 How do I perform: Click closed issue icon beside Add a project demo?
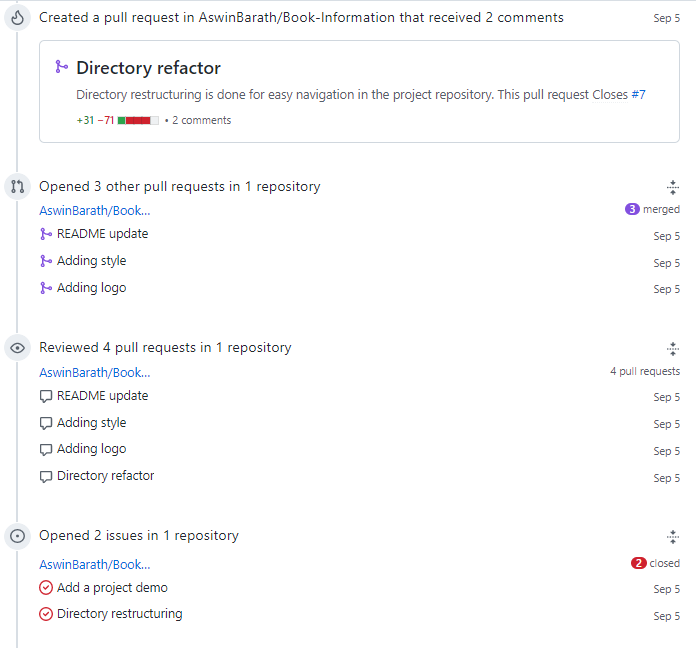point(46,588)
